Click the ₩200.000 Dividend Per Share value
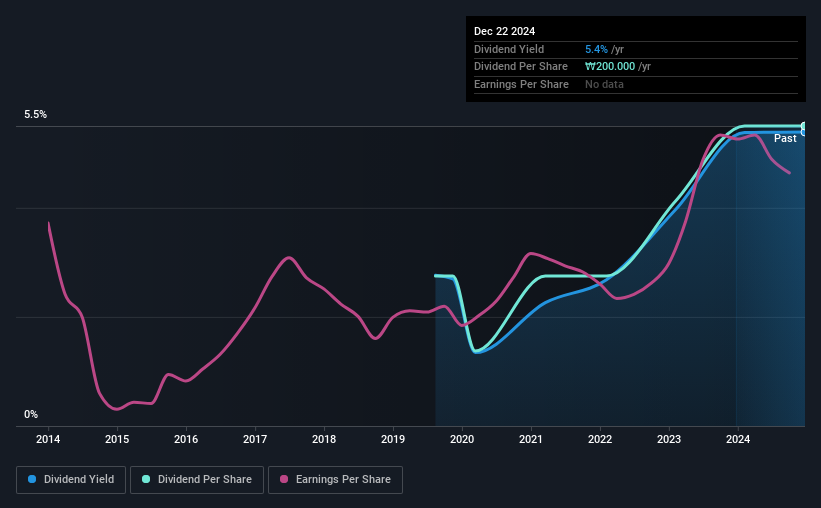Viewport: 821px width, 508px height. [610, 67]
